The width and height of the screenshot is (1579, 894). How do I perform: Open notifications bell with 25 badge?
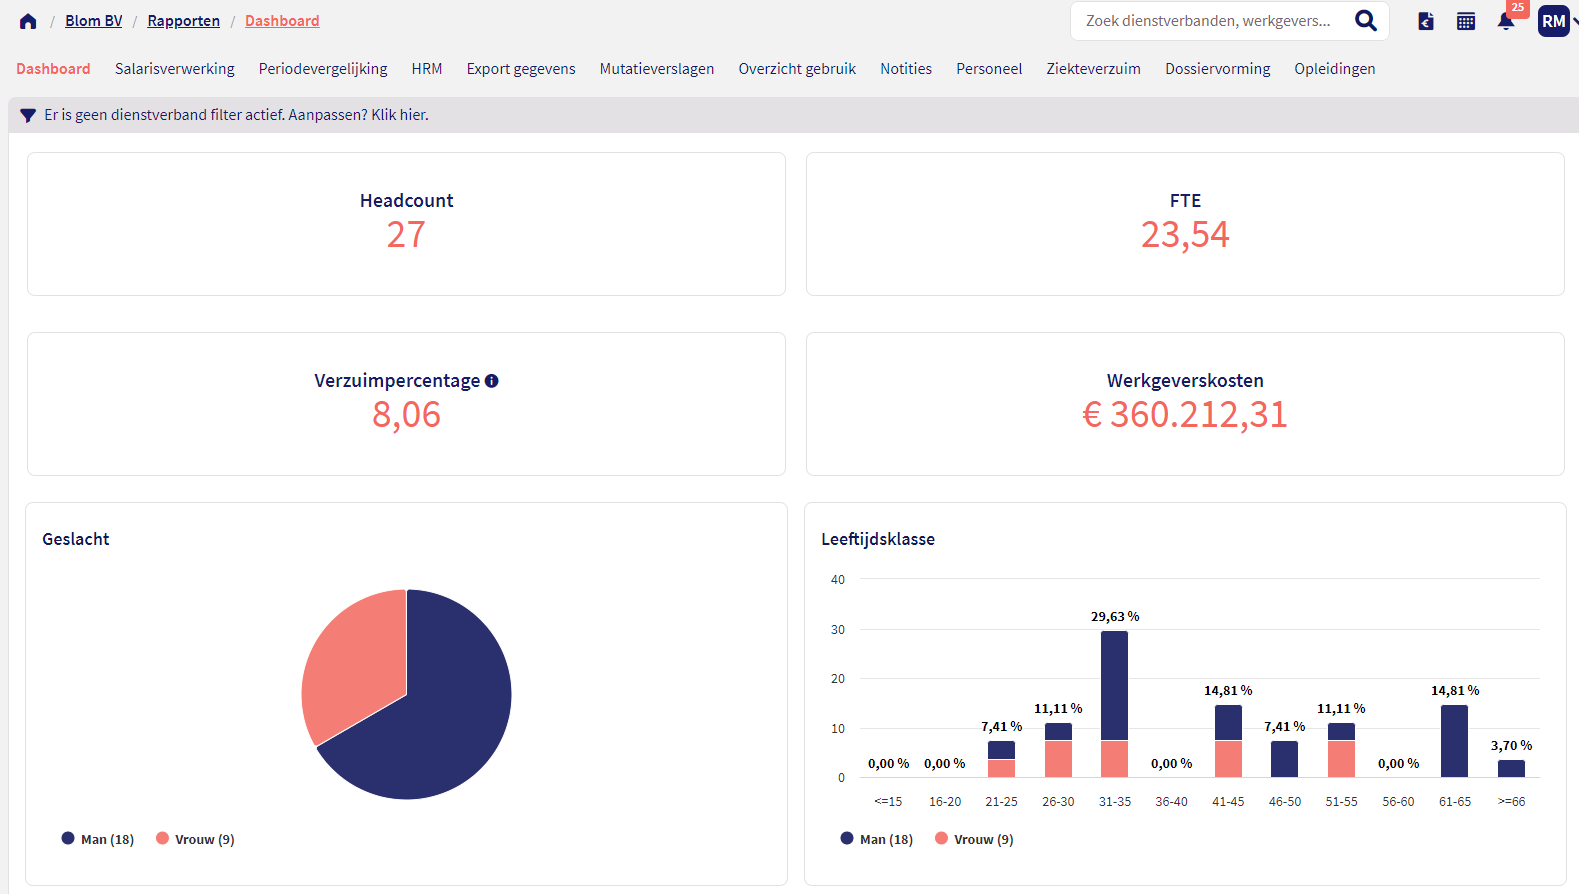click(1506, 21)
